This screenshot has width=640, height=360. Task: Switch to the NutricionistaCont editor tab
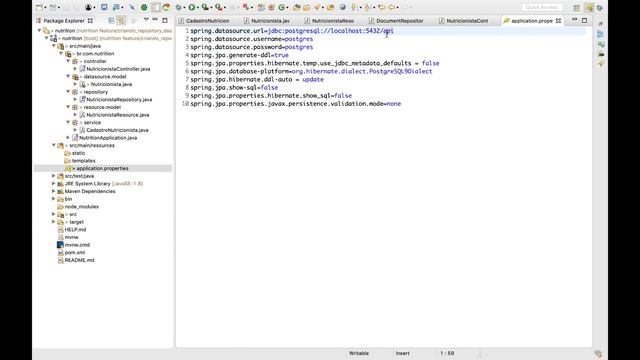(x=467, y=20)
